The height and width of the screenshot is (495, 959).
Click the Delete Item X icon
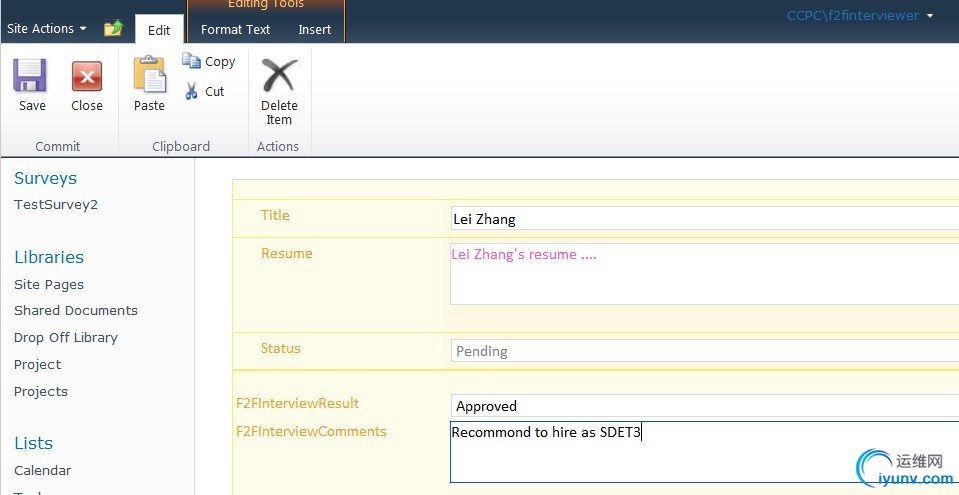[x=280, y=75]
